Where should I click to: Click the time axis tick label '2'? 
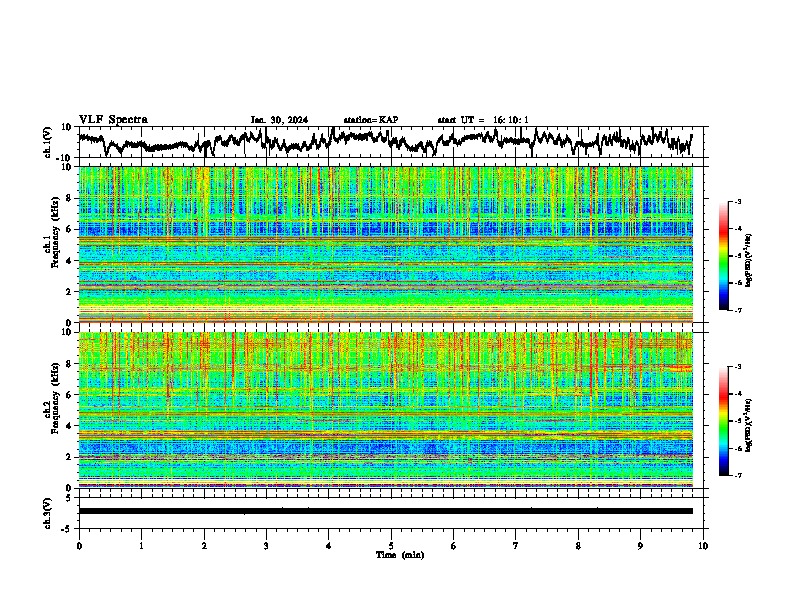204,546
